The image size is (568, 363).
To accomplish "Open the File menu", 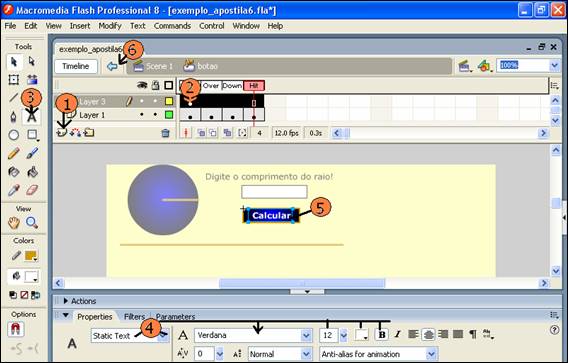I will (x=10, y=26).
